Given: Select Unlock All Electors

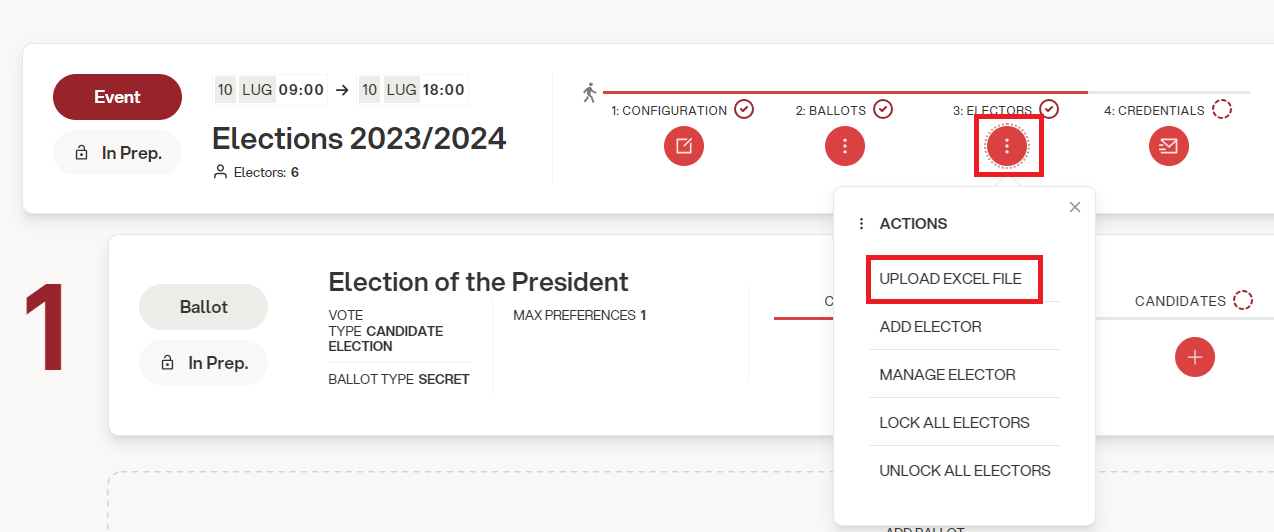Looking at the screenshot, I should point(965,471).
